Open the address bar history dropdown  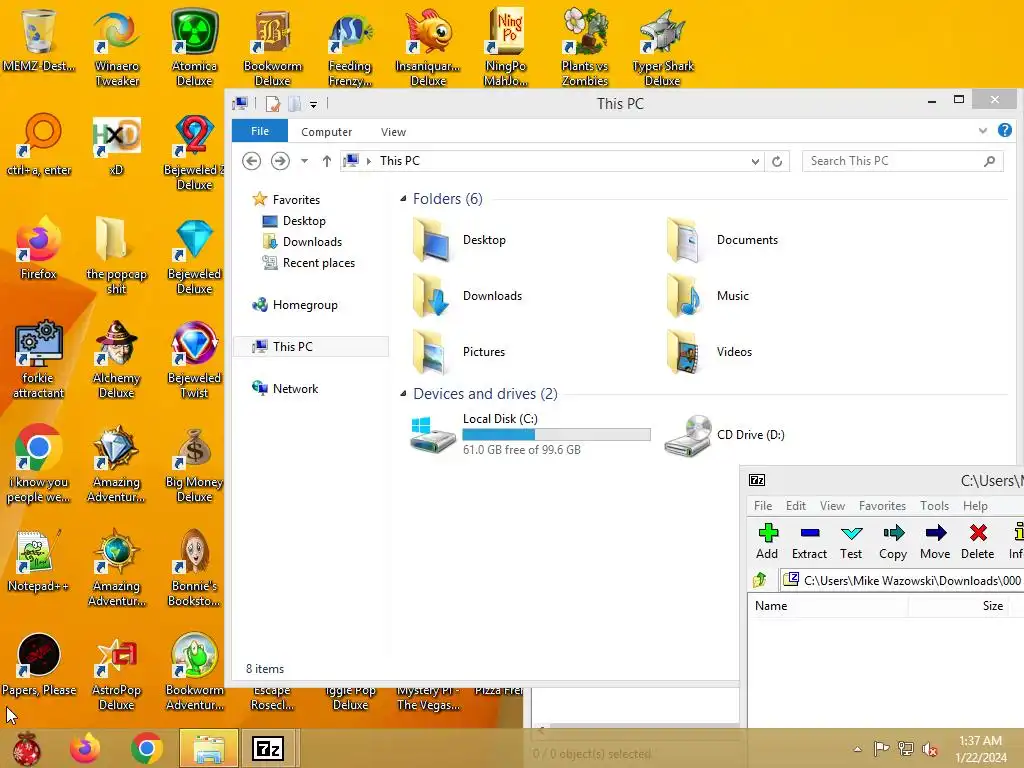[x=755, y=161]
